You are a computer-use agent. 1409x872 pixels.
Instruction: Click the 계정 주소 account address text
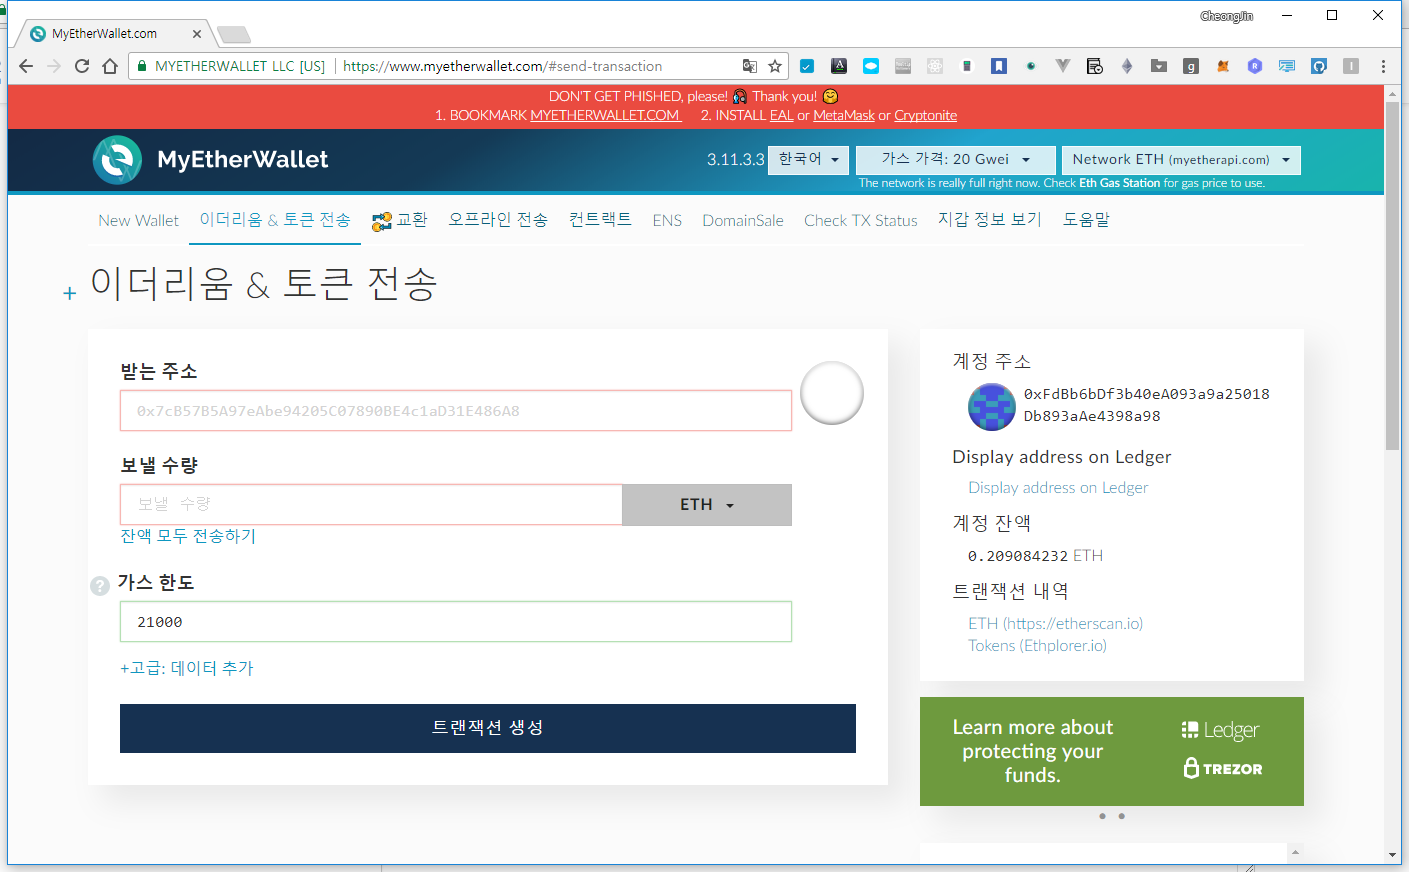[x=1146, y=405]
